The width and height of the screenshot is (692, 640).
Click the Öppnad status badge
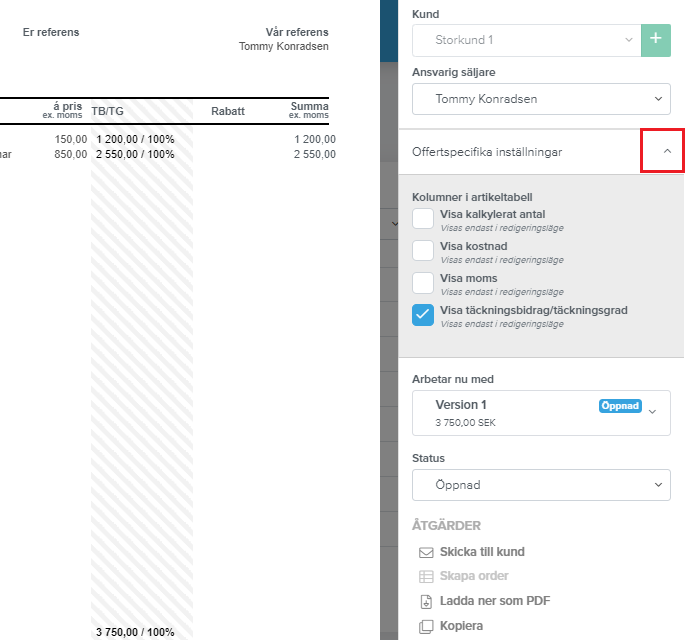(x=620, y=406)
